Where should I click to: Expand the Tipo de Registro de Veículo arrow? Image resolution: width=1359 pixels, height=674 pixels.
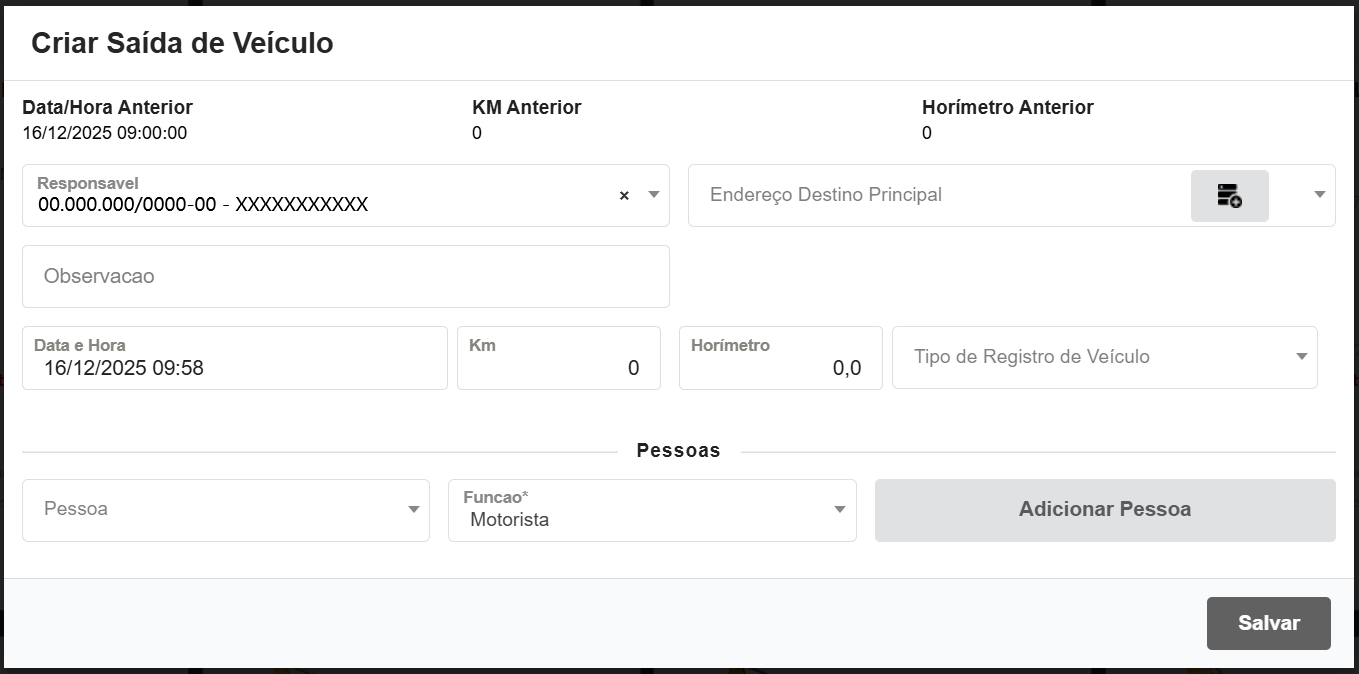pyautogui.click(x=1301, y=357)
